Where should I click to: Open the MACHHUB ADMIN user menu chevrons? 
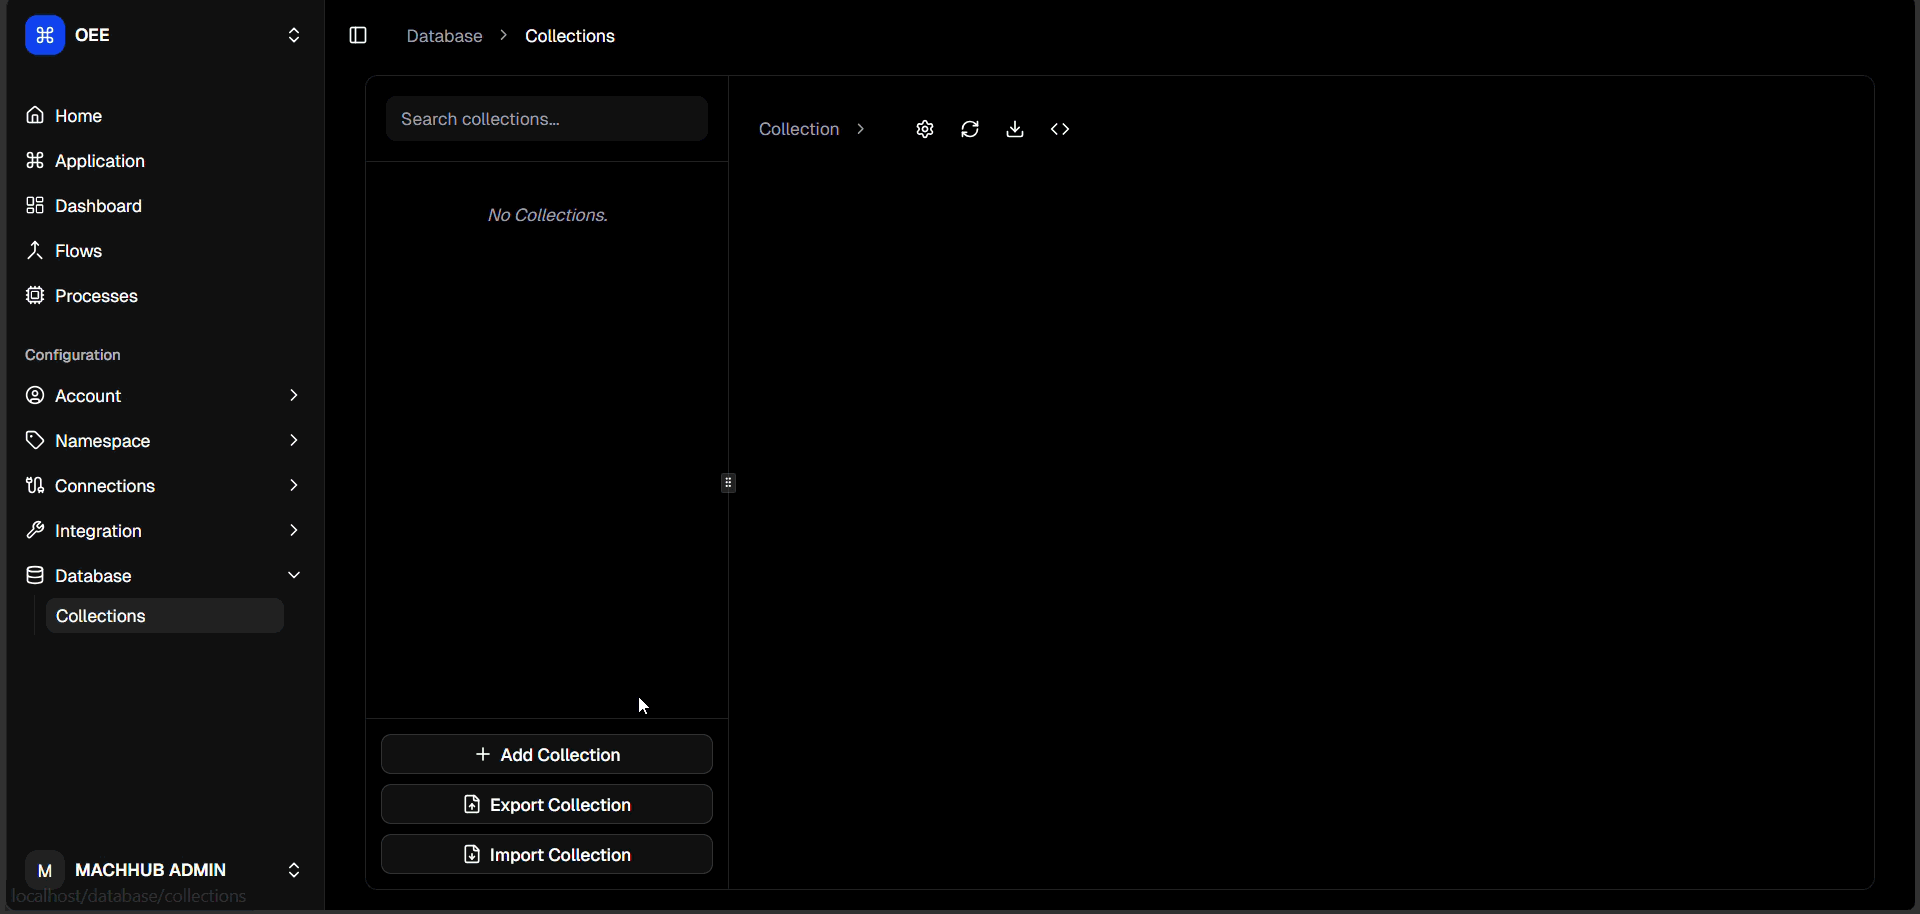[x=294, y=870]
